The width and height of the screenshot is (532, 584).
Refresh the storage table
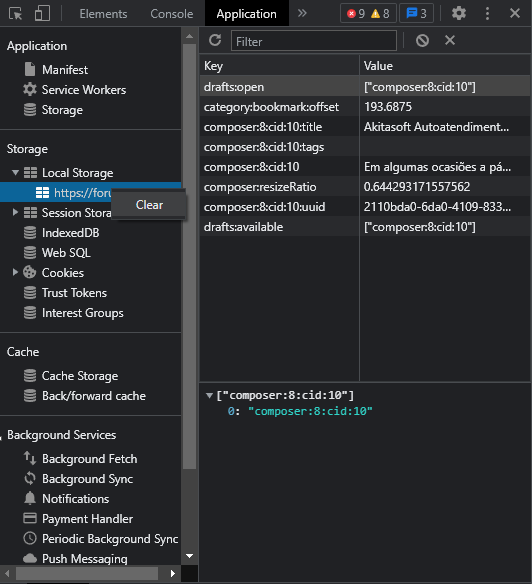pyautogui.click(x=215, y=40)
